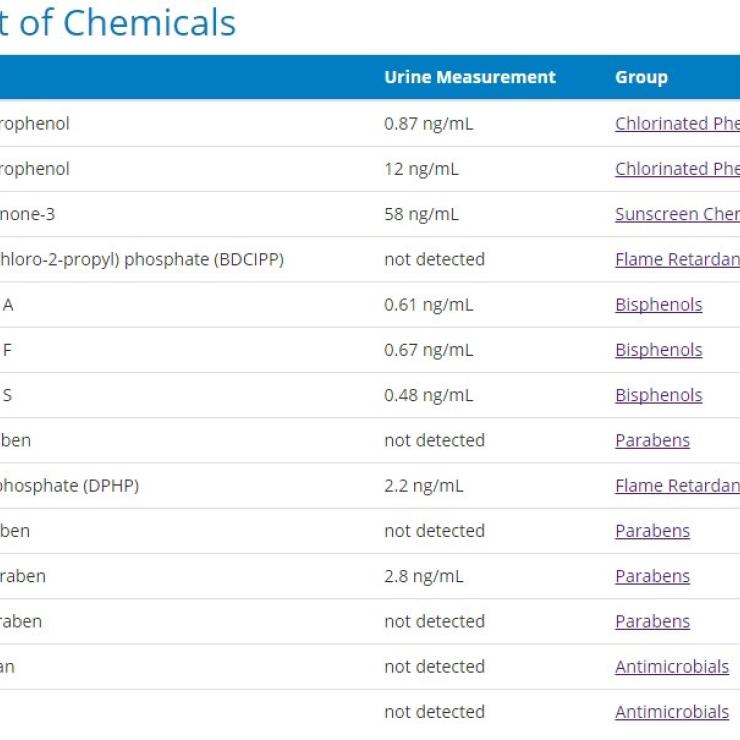The height and width of the screenshot is (740, 740).
Task: Open Parabens link directly above DPHP row
Action: pyautogui.click(x=652, y=440)
